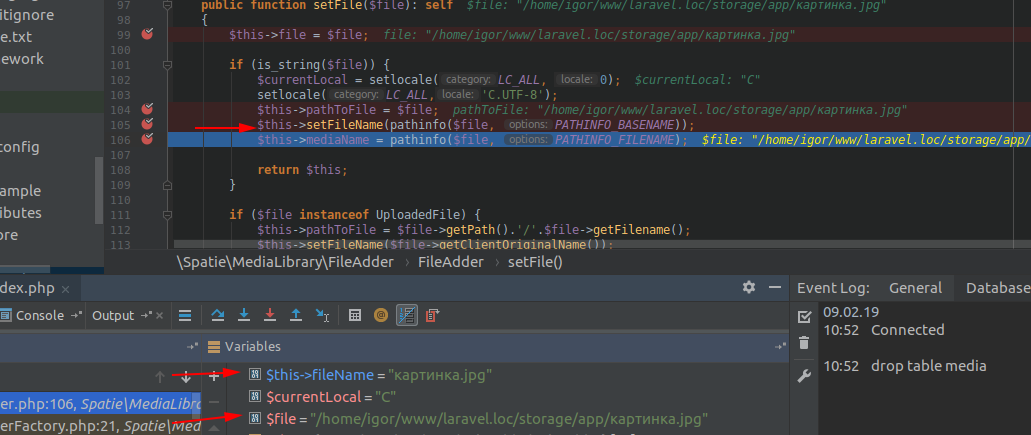This screenshot has height=435, width=1031.
Task: Close the dex.php debug session tab
Action: coord(66,289)
